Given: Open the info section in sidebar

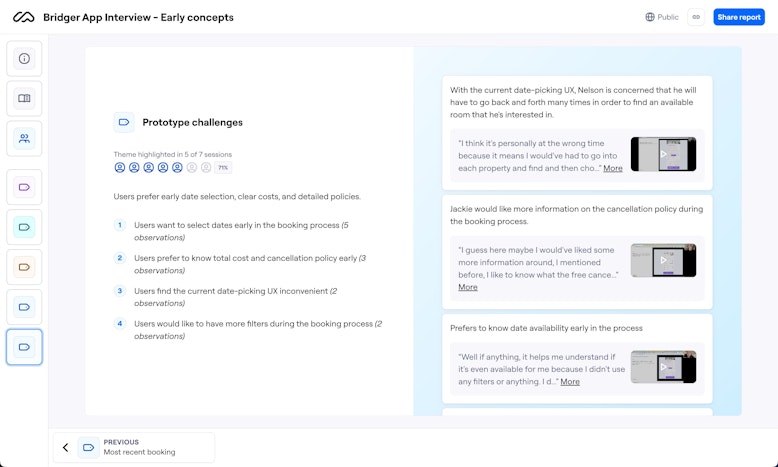Looking at the screenshot, I should pyautogui.click(x=24, y=58).
